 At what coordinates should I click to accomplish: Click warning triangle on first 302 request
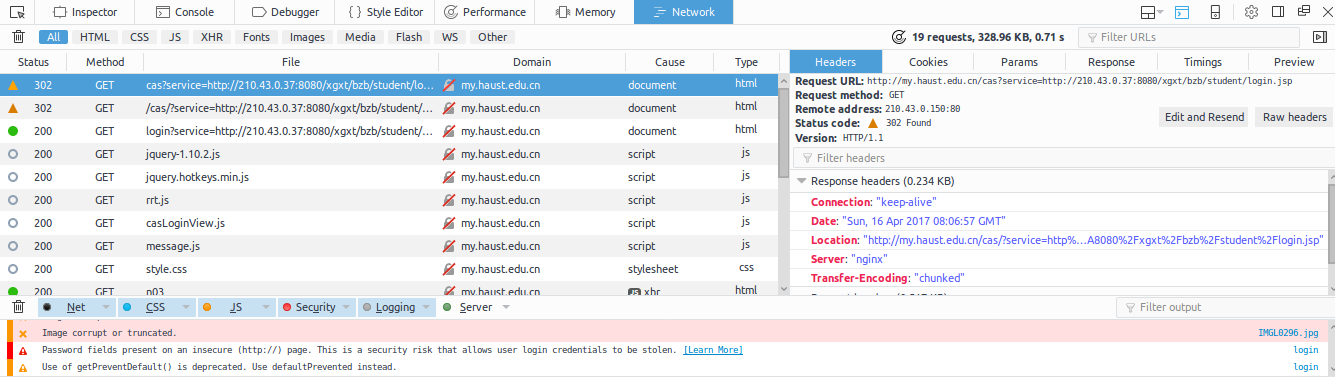13,86
